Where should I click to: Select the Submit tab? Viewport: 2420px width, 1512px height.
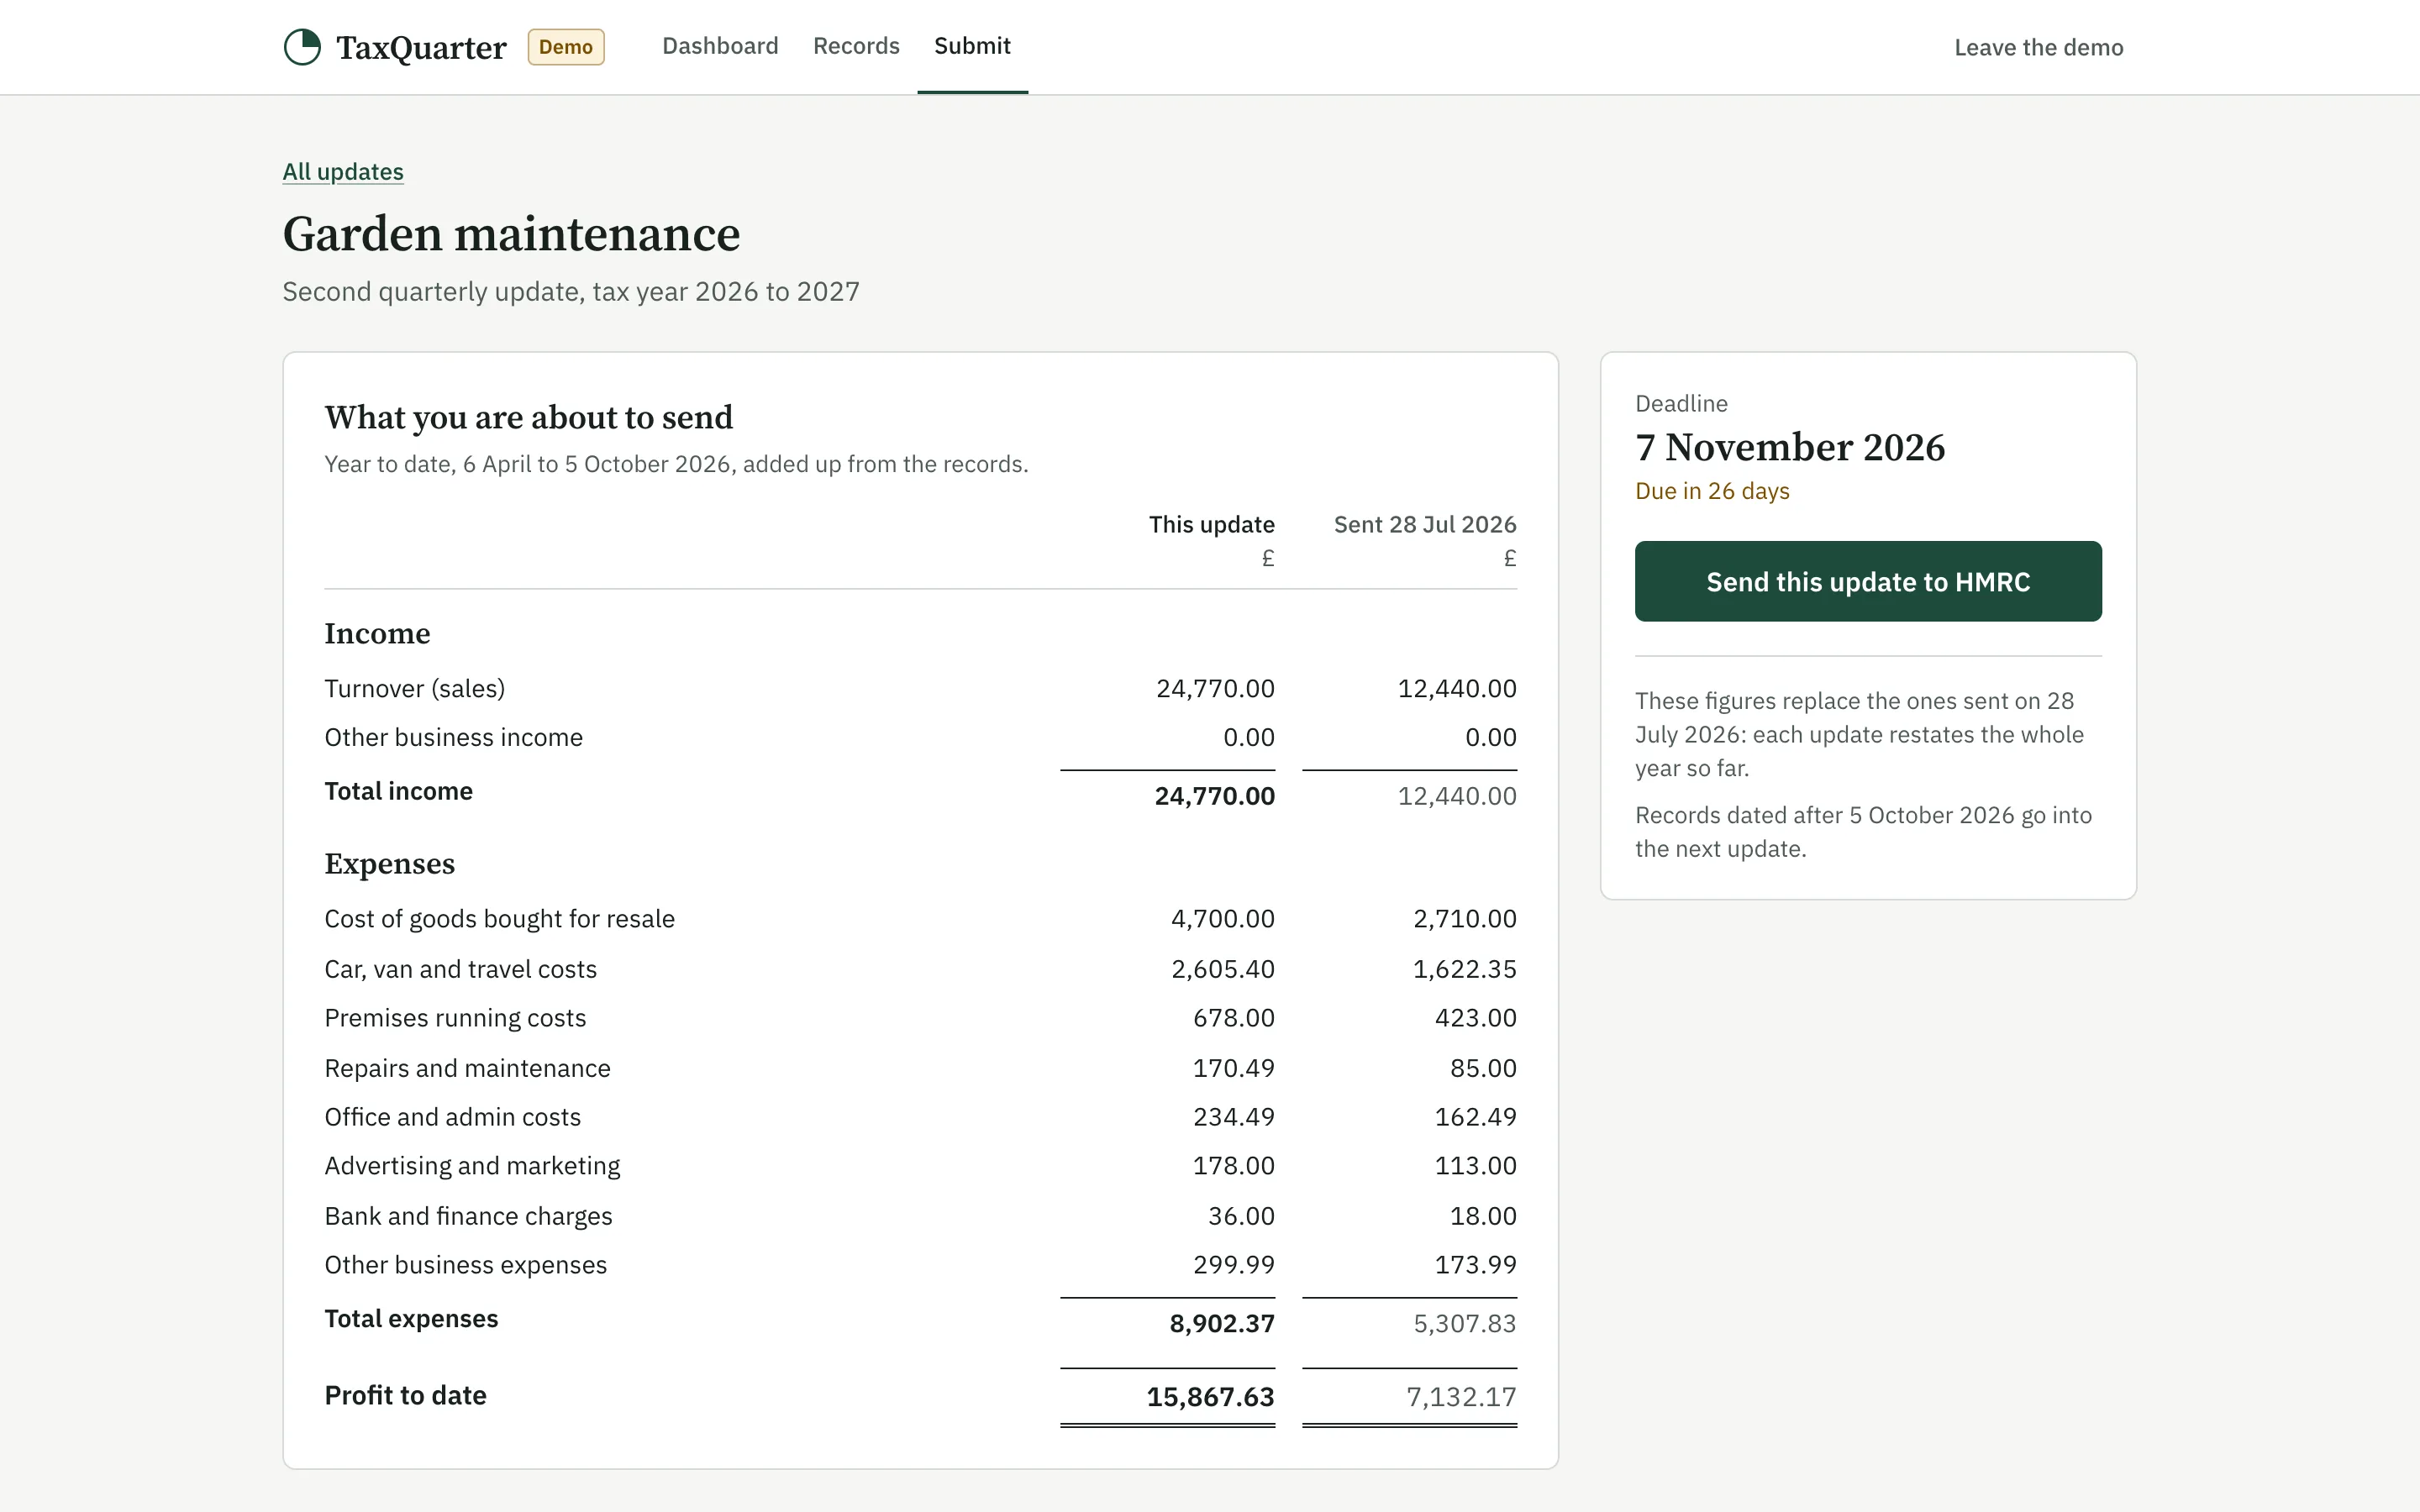click(972, 46)
